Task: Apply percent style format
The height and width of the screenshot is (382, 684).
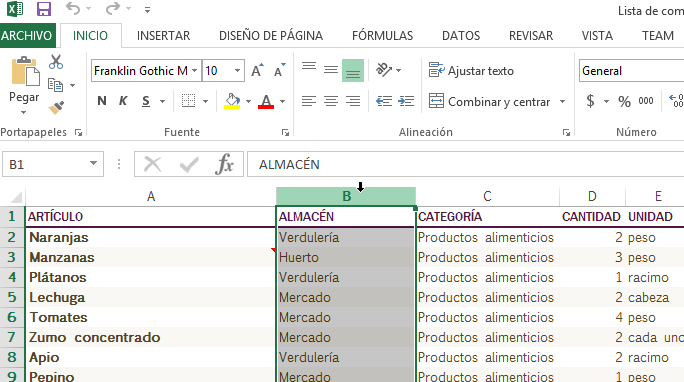Action: click(624, 102)
